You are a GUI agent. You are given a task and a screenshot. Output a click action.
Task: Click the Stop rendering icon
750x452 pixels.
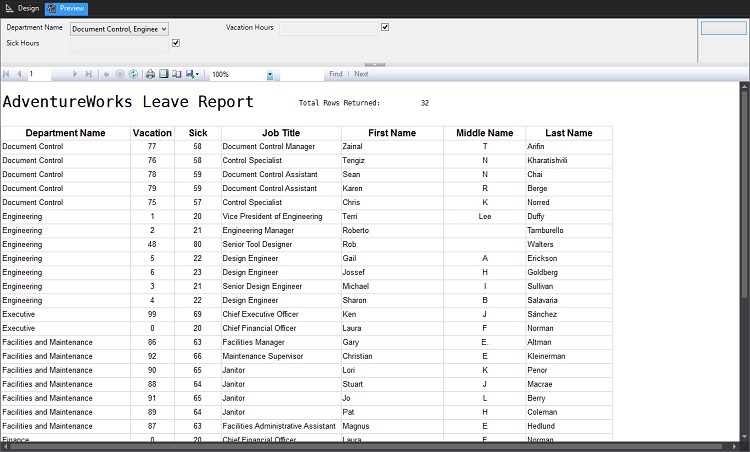point(120,74)
